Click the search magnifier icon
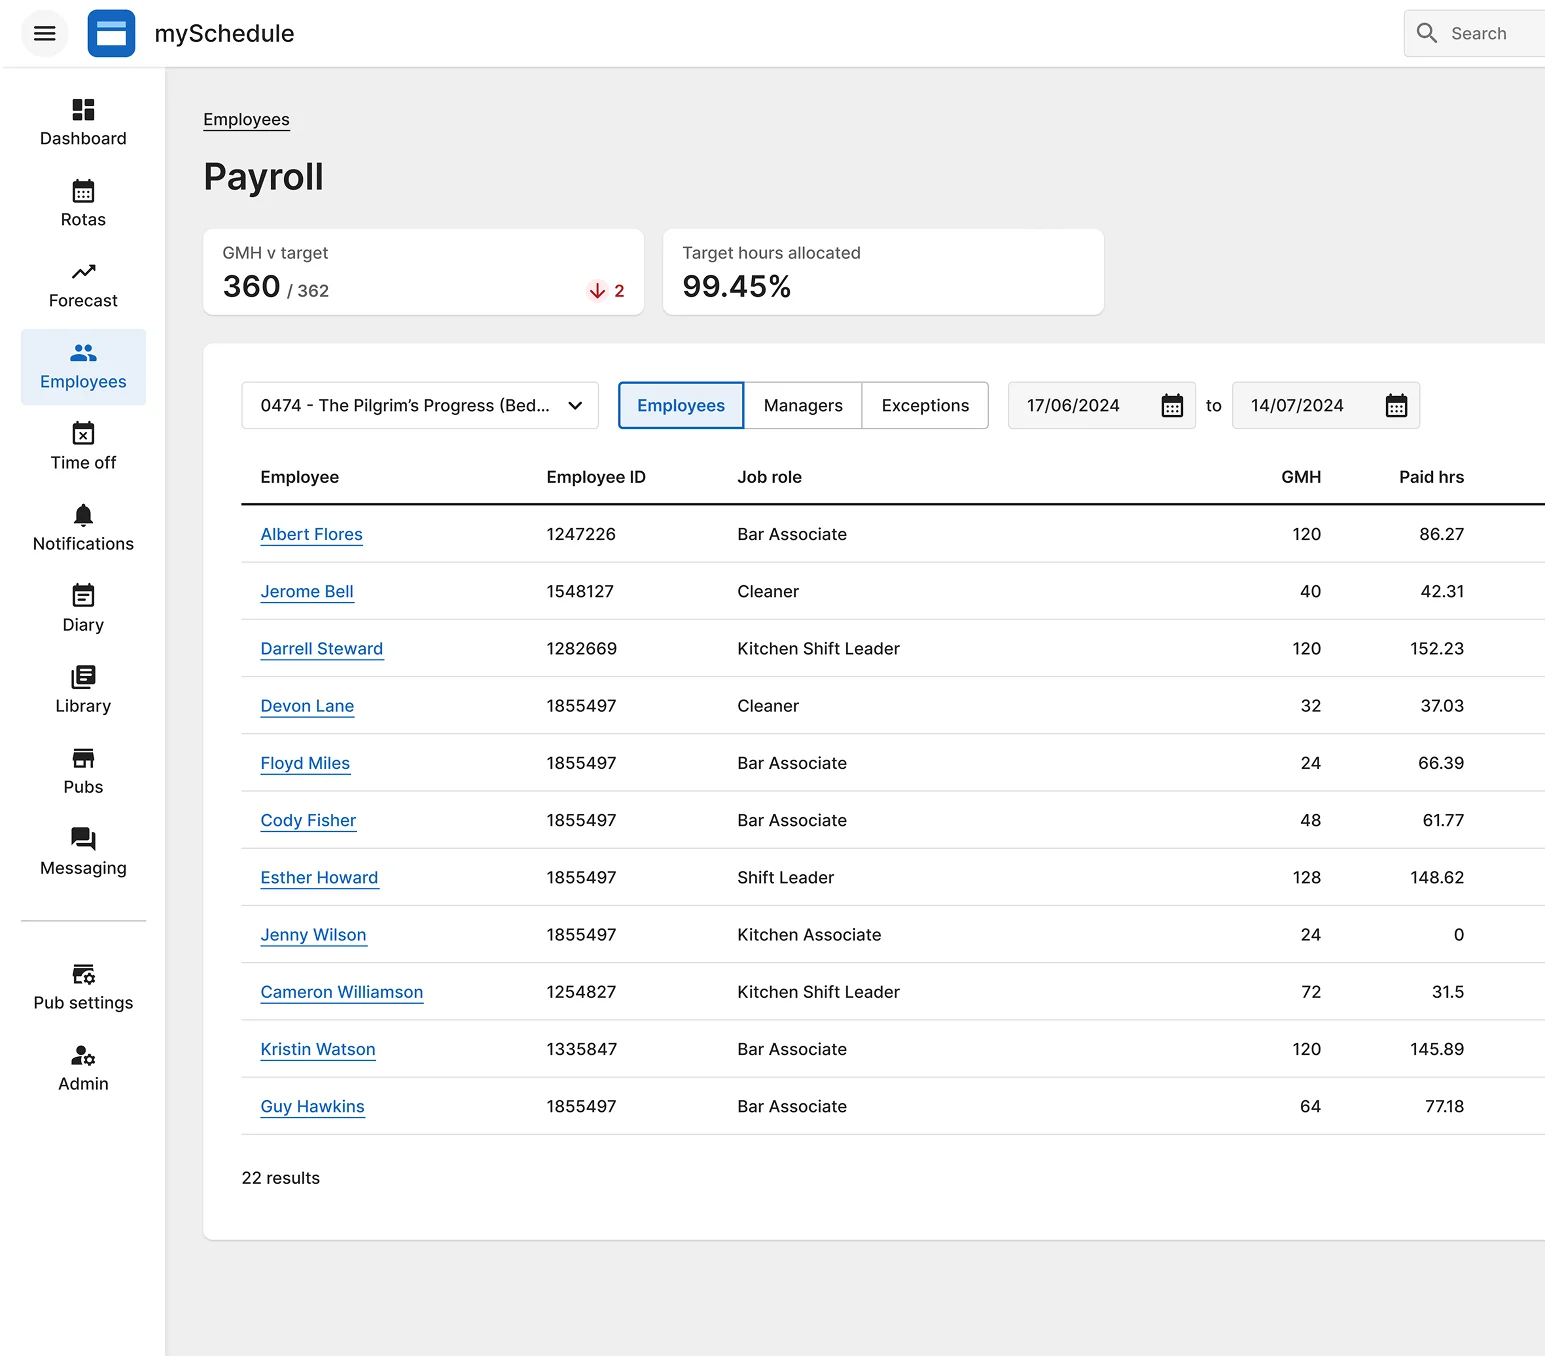This screenshot has width=1545, height=1356. click(1427, 33)
